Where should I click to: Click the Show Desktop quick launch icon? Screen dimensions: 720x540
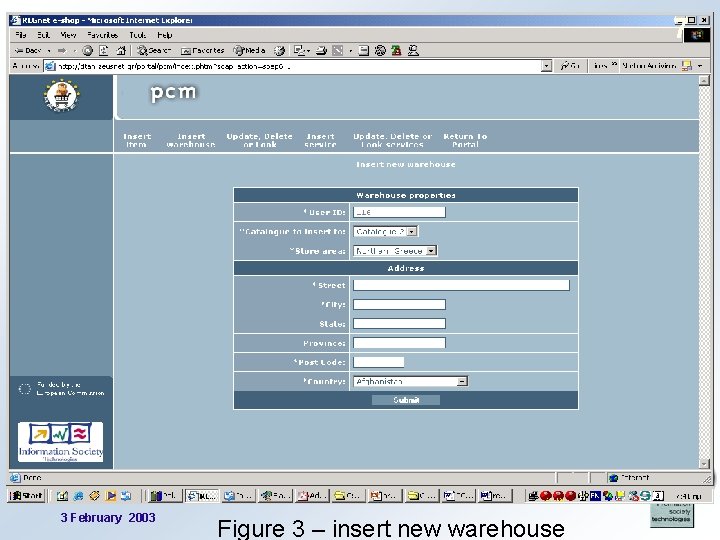click(62, 496)
